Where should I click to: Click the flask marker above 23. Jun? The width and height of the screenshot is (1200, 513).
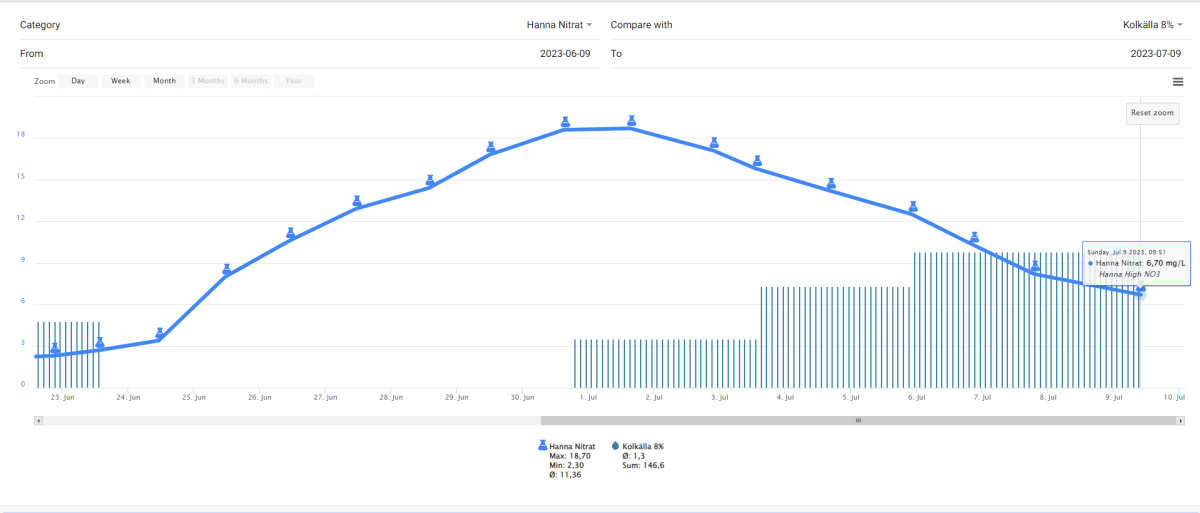coord(55,348)
